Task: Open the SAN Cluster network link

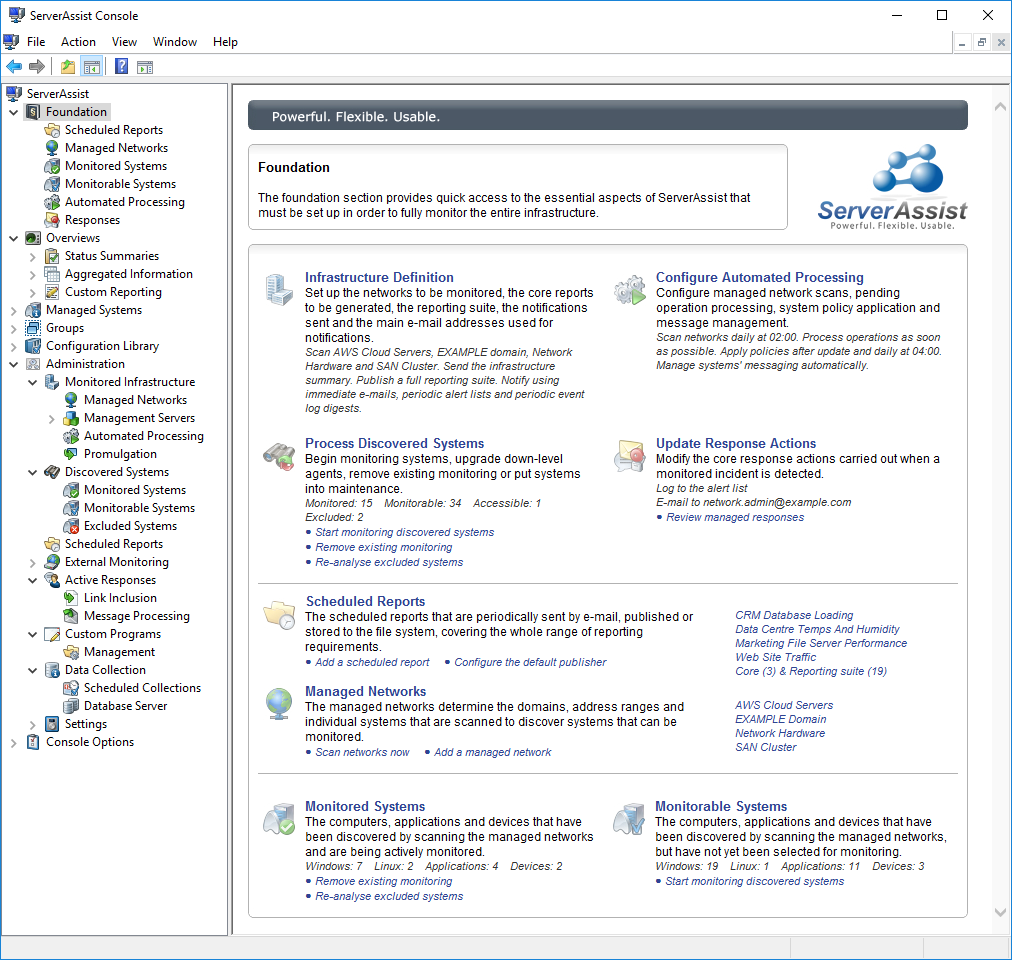Action: point(765,747)
